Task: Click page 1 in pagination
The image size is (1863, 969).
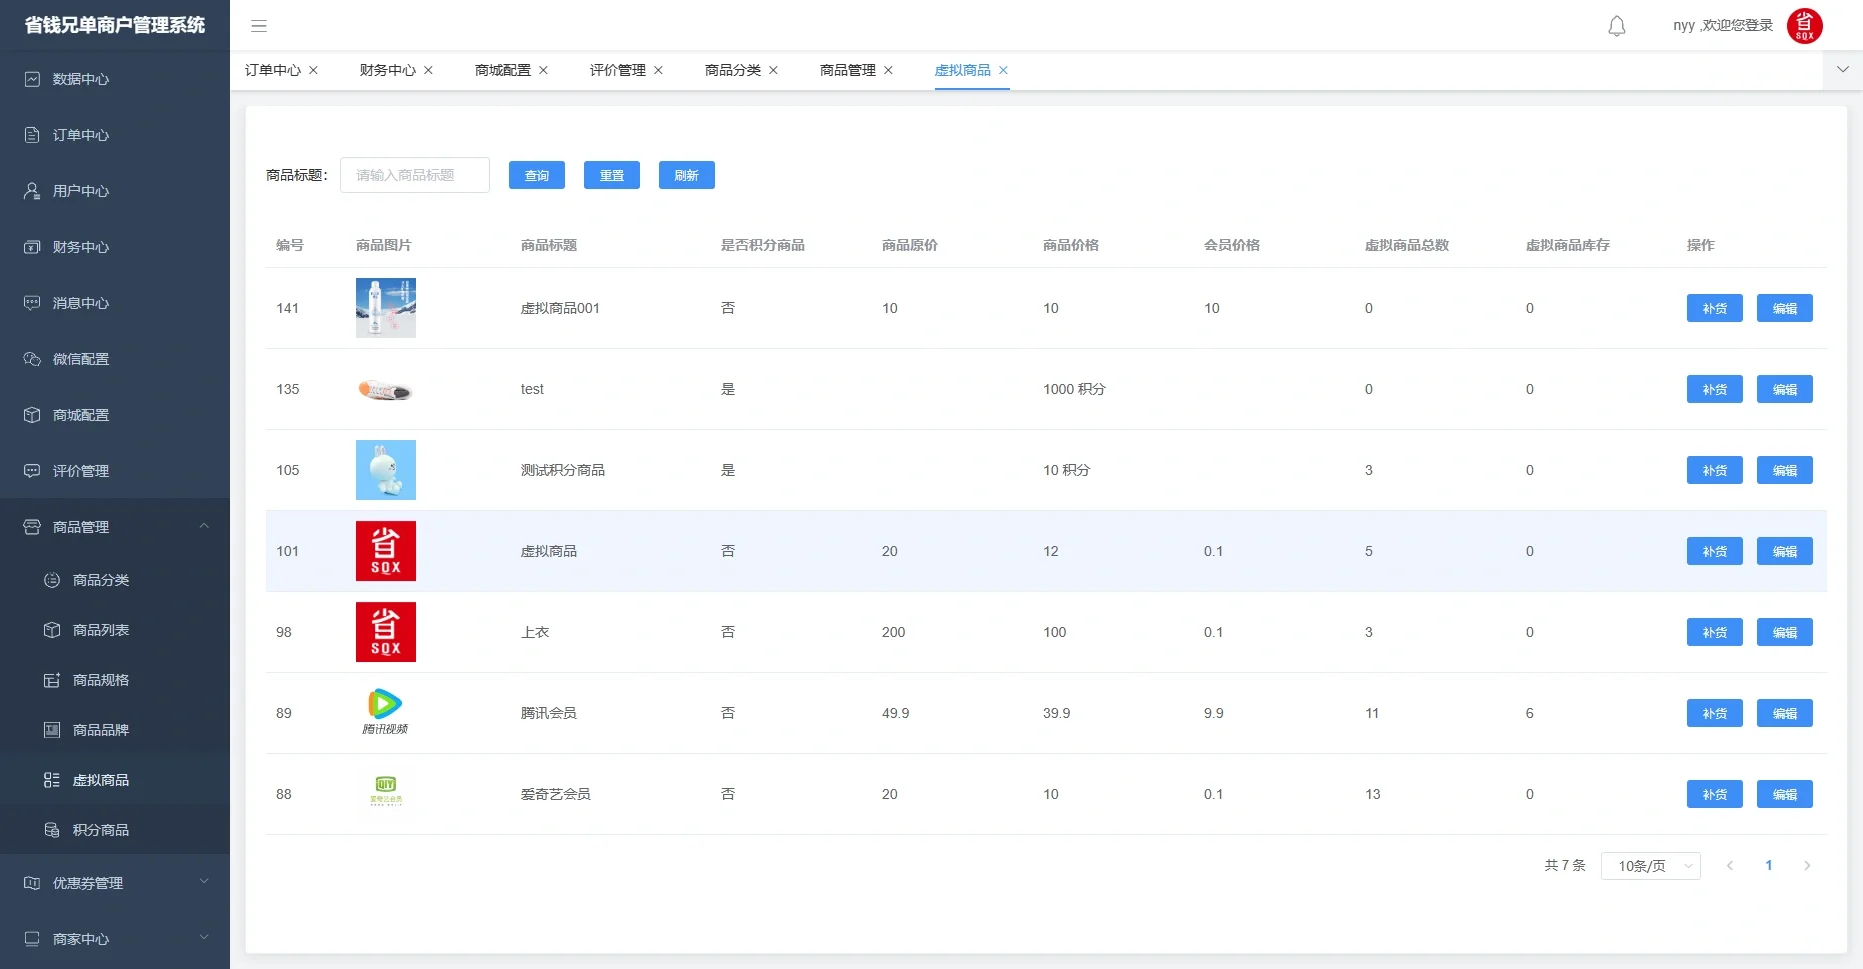Action: pos(1769,865)
